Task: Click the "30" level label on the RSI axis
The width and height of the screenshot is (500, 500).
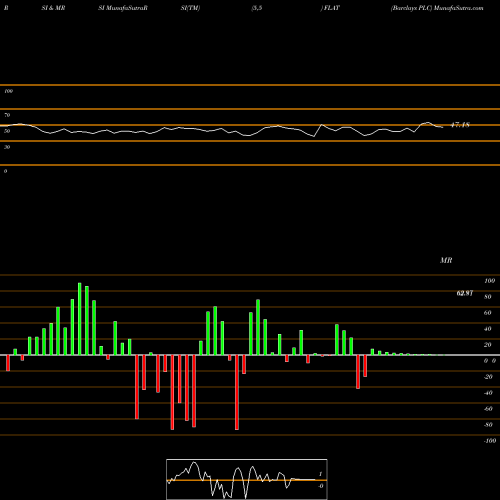Action: 7,147
